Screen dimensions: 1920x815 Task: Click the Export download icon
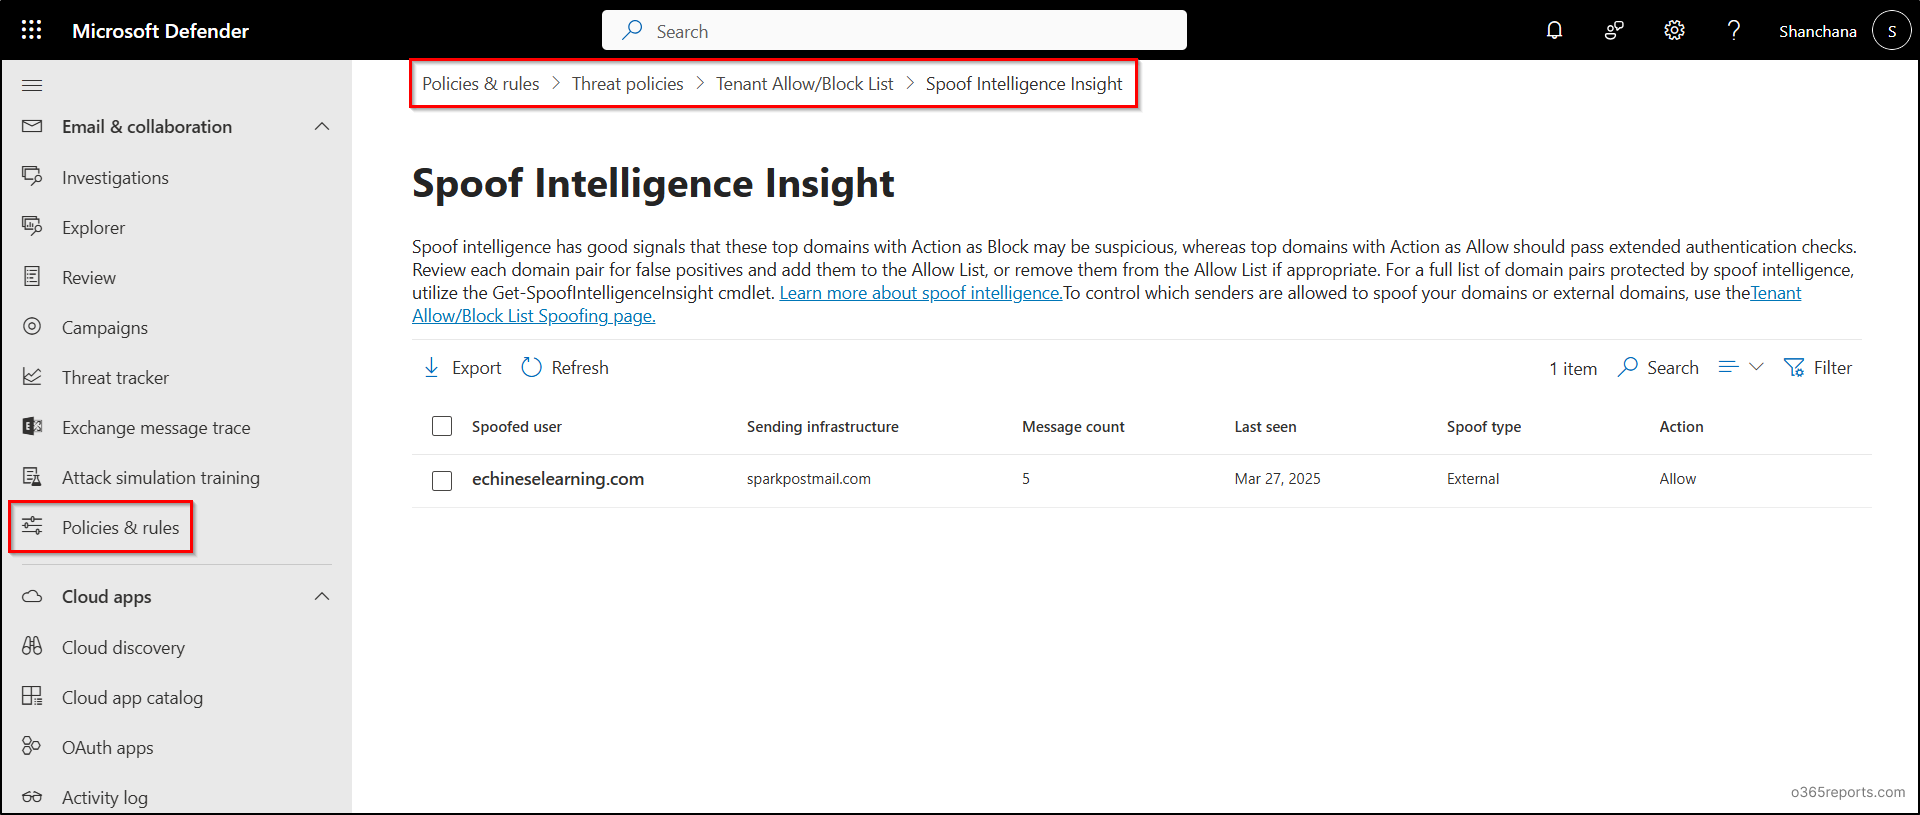[x=432, y=368]
